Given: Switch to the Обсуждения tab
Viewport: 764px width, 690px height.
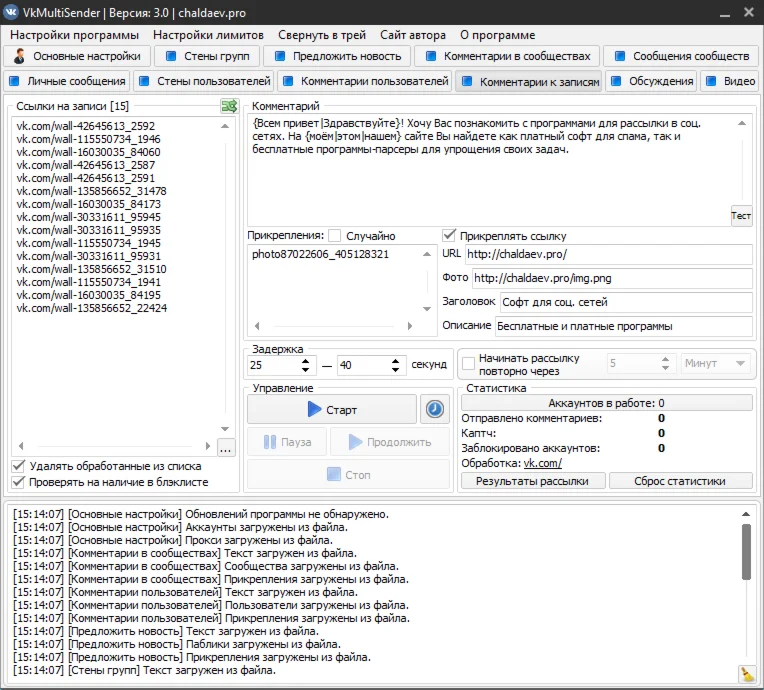Looking at the screenshot, I should (652, 81).
